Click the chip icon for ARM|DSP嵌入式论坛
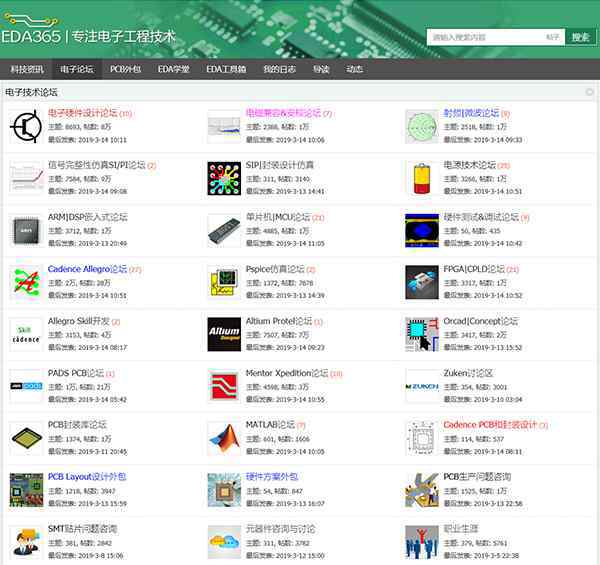 coord(25,229)
